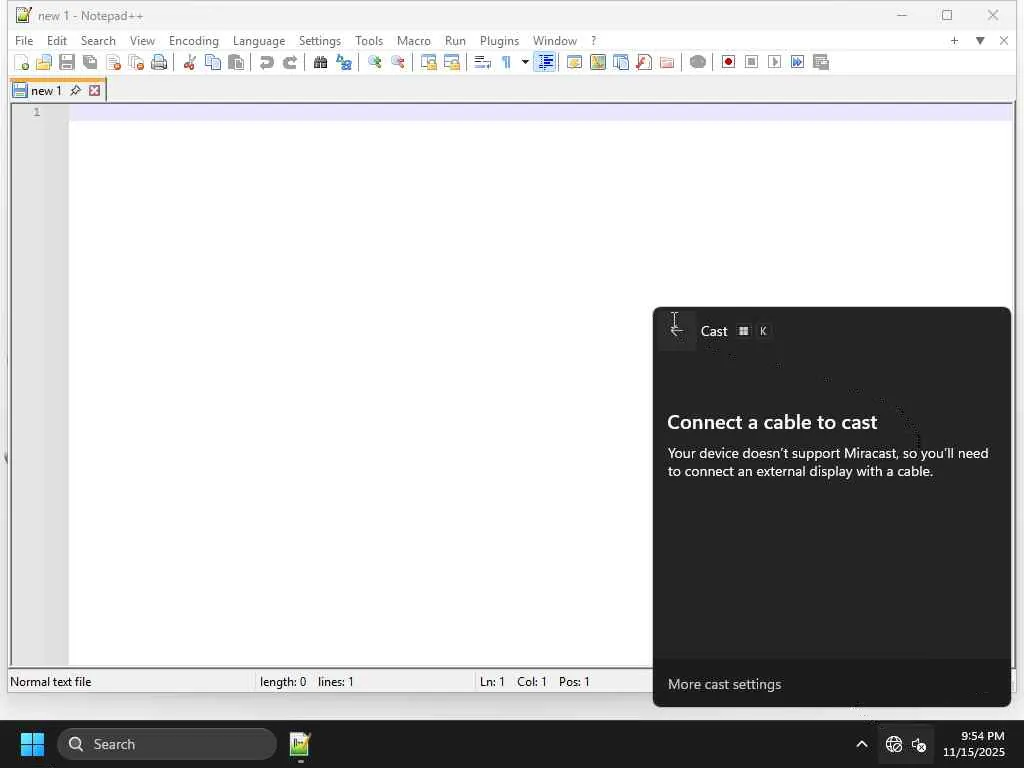Open the File menu

[24, 40]
